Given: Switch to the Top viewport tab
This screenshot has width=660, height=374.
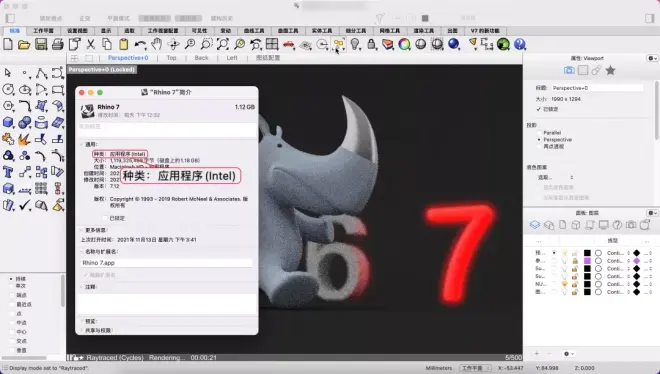Looking at the screenshot, I should (x=171, y=58).
